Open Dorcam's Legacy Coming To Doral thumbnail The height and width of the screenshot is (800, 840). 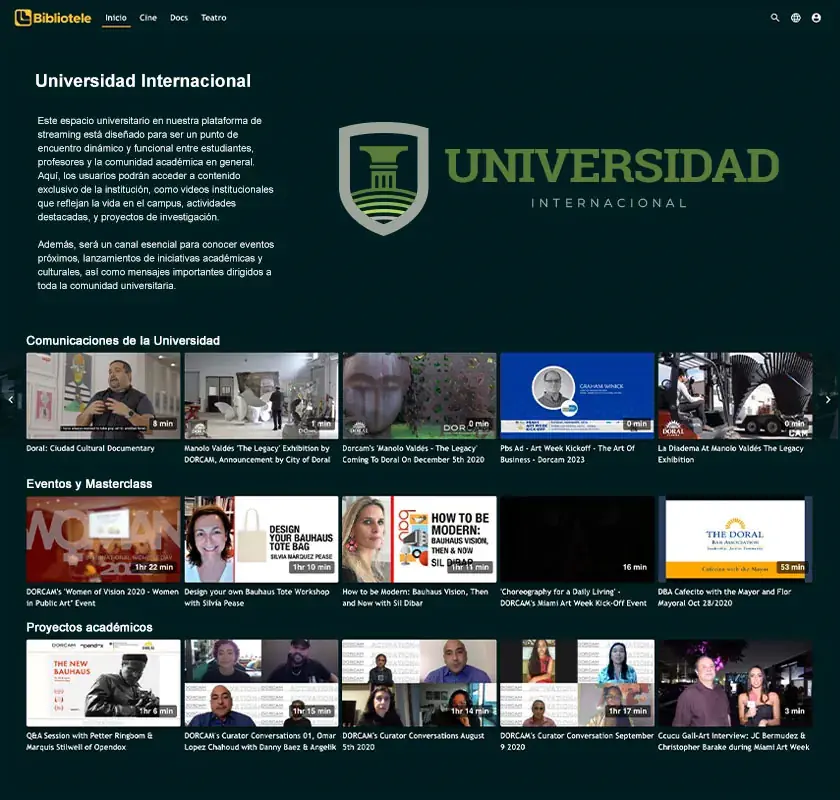point(419,395)
